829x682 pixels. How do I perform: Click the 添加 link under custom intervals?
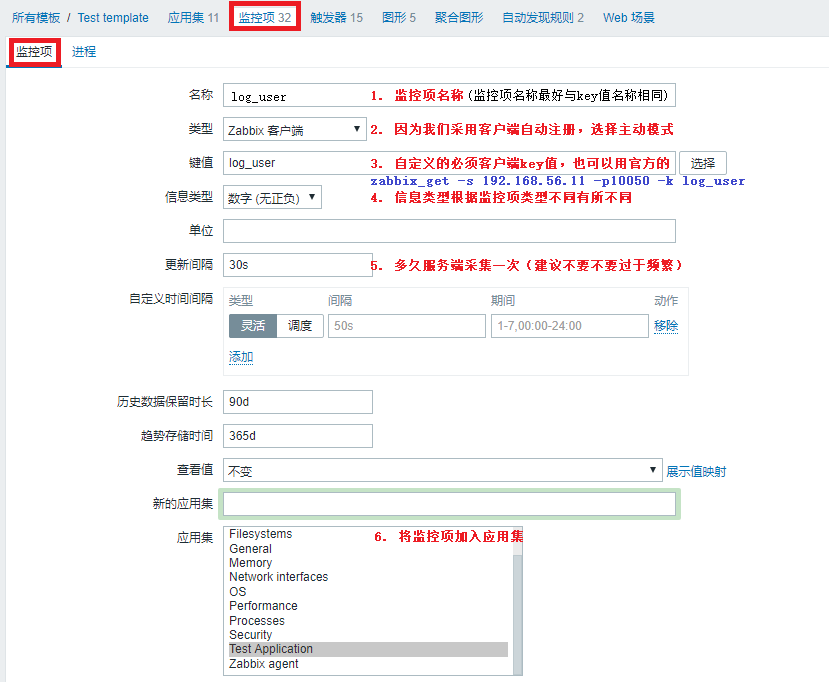tap(241, 357)
